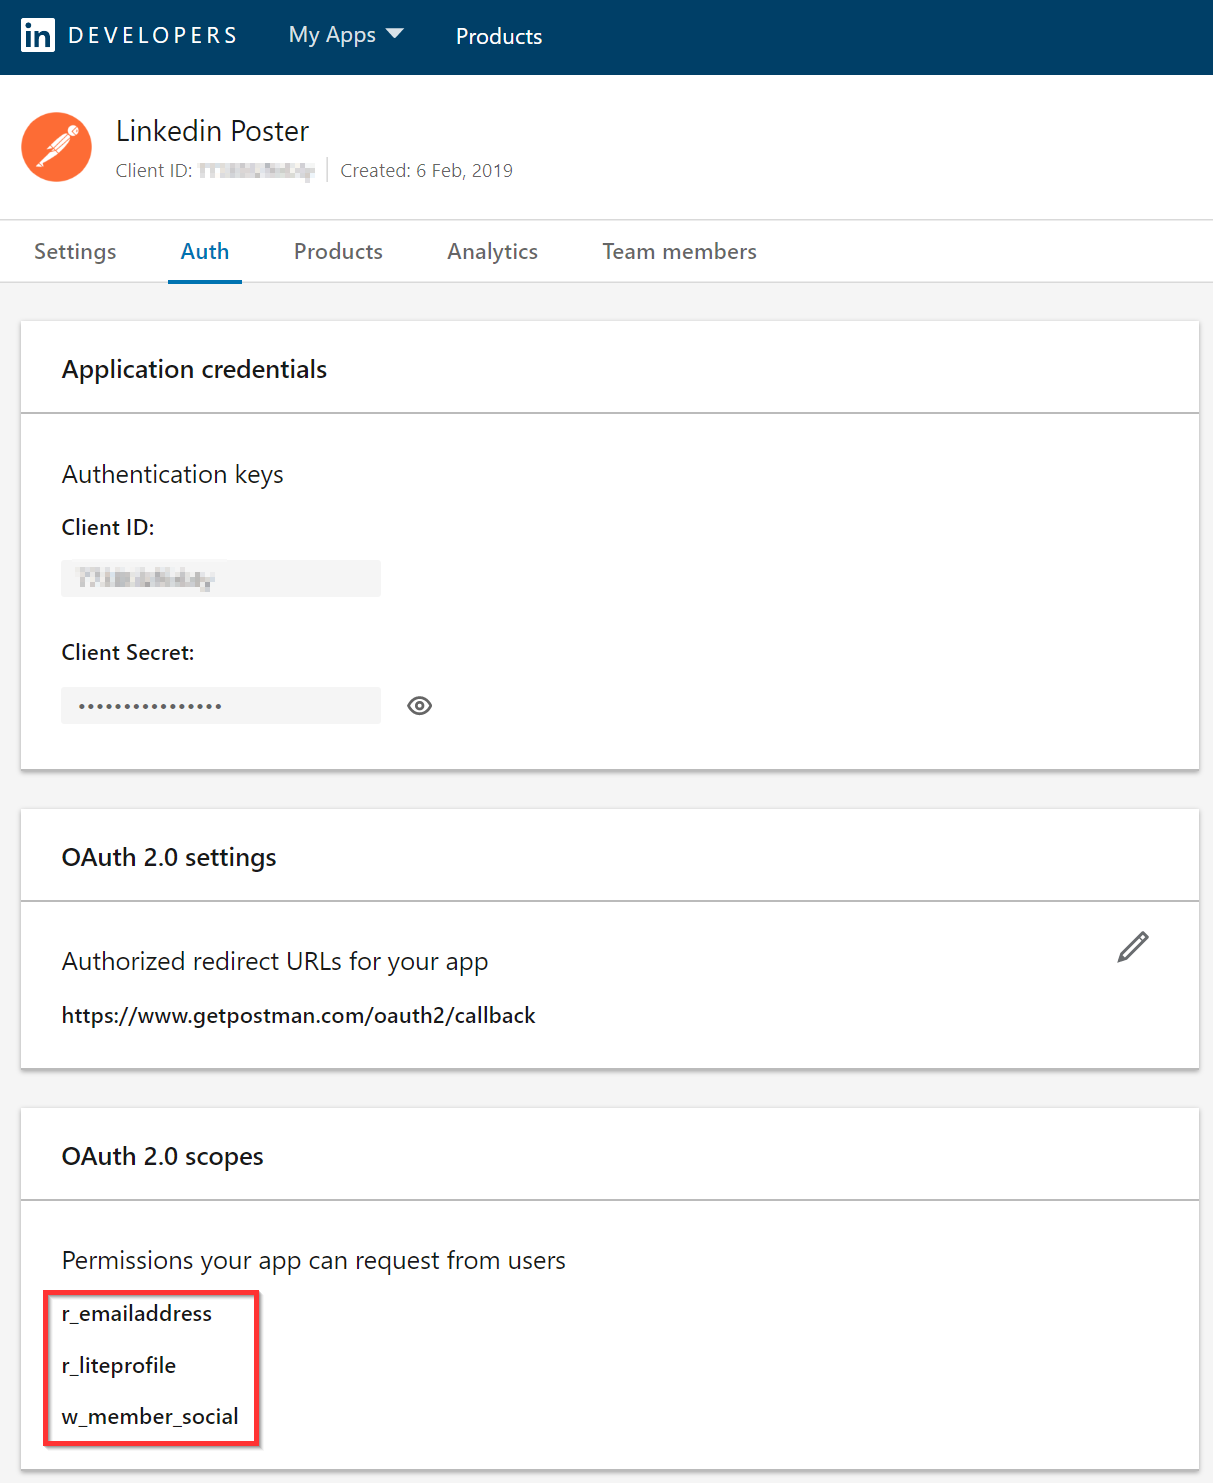Screen dimensions: 1213x1483
Task: Open the Linkedin Poster app avatar
Action: (x=57, y=147)
